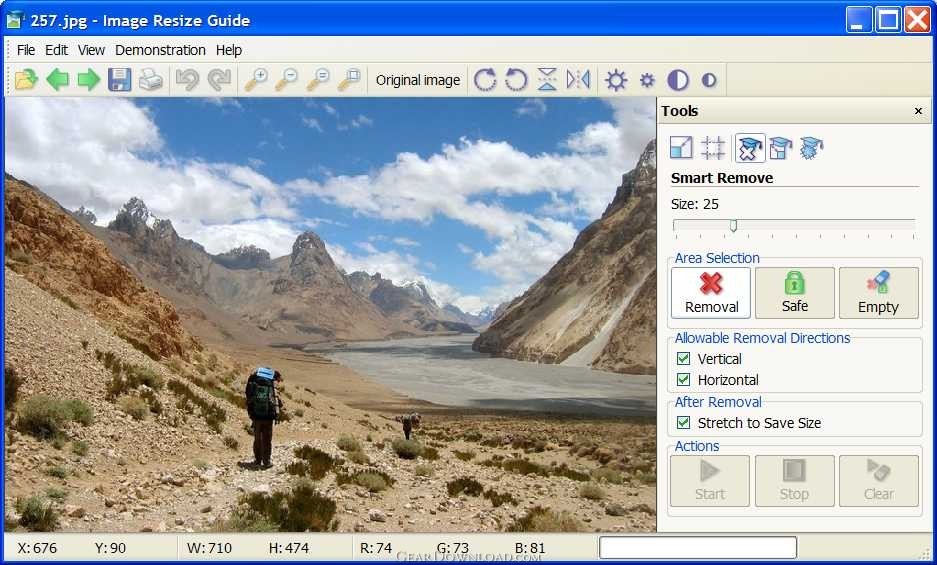
Task: Click the hiker with blue backpack in image
Action: coord(263,417)
